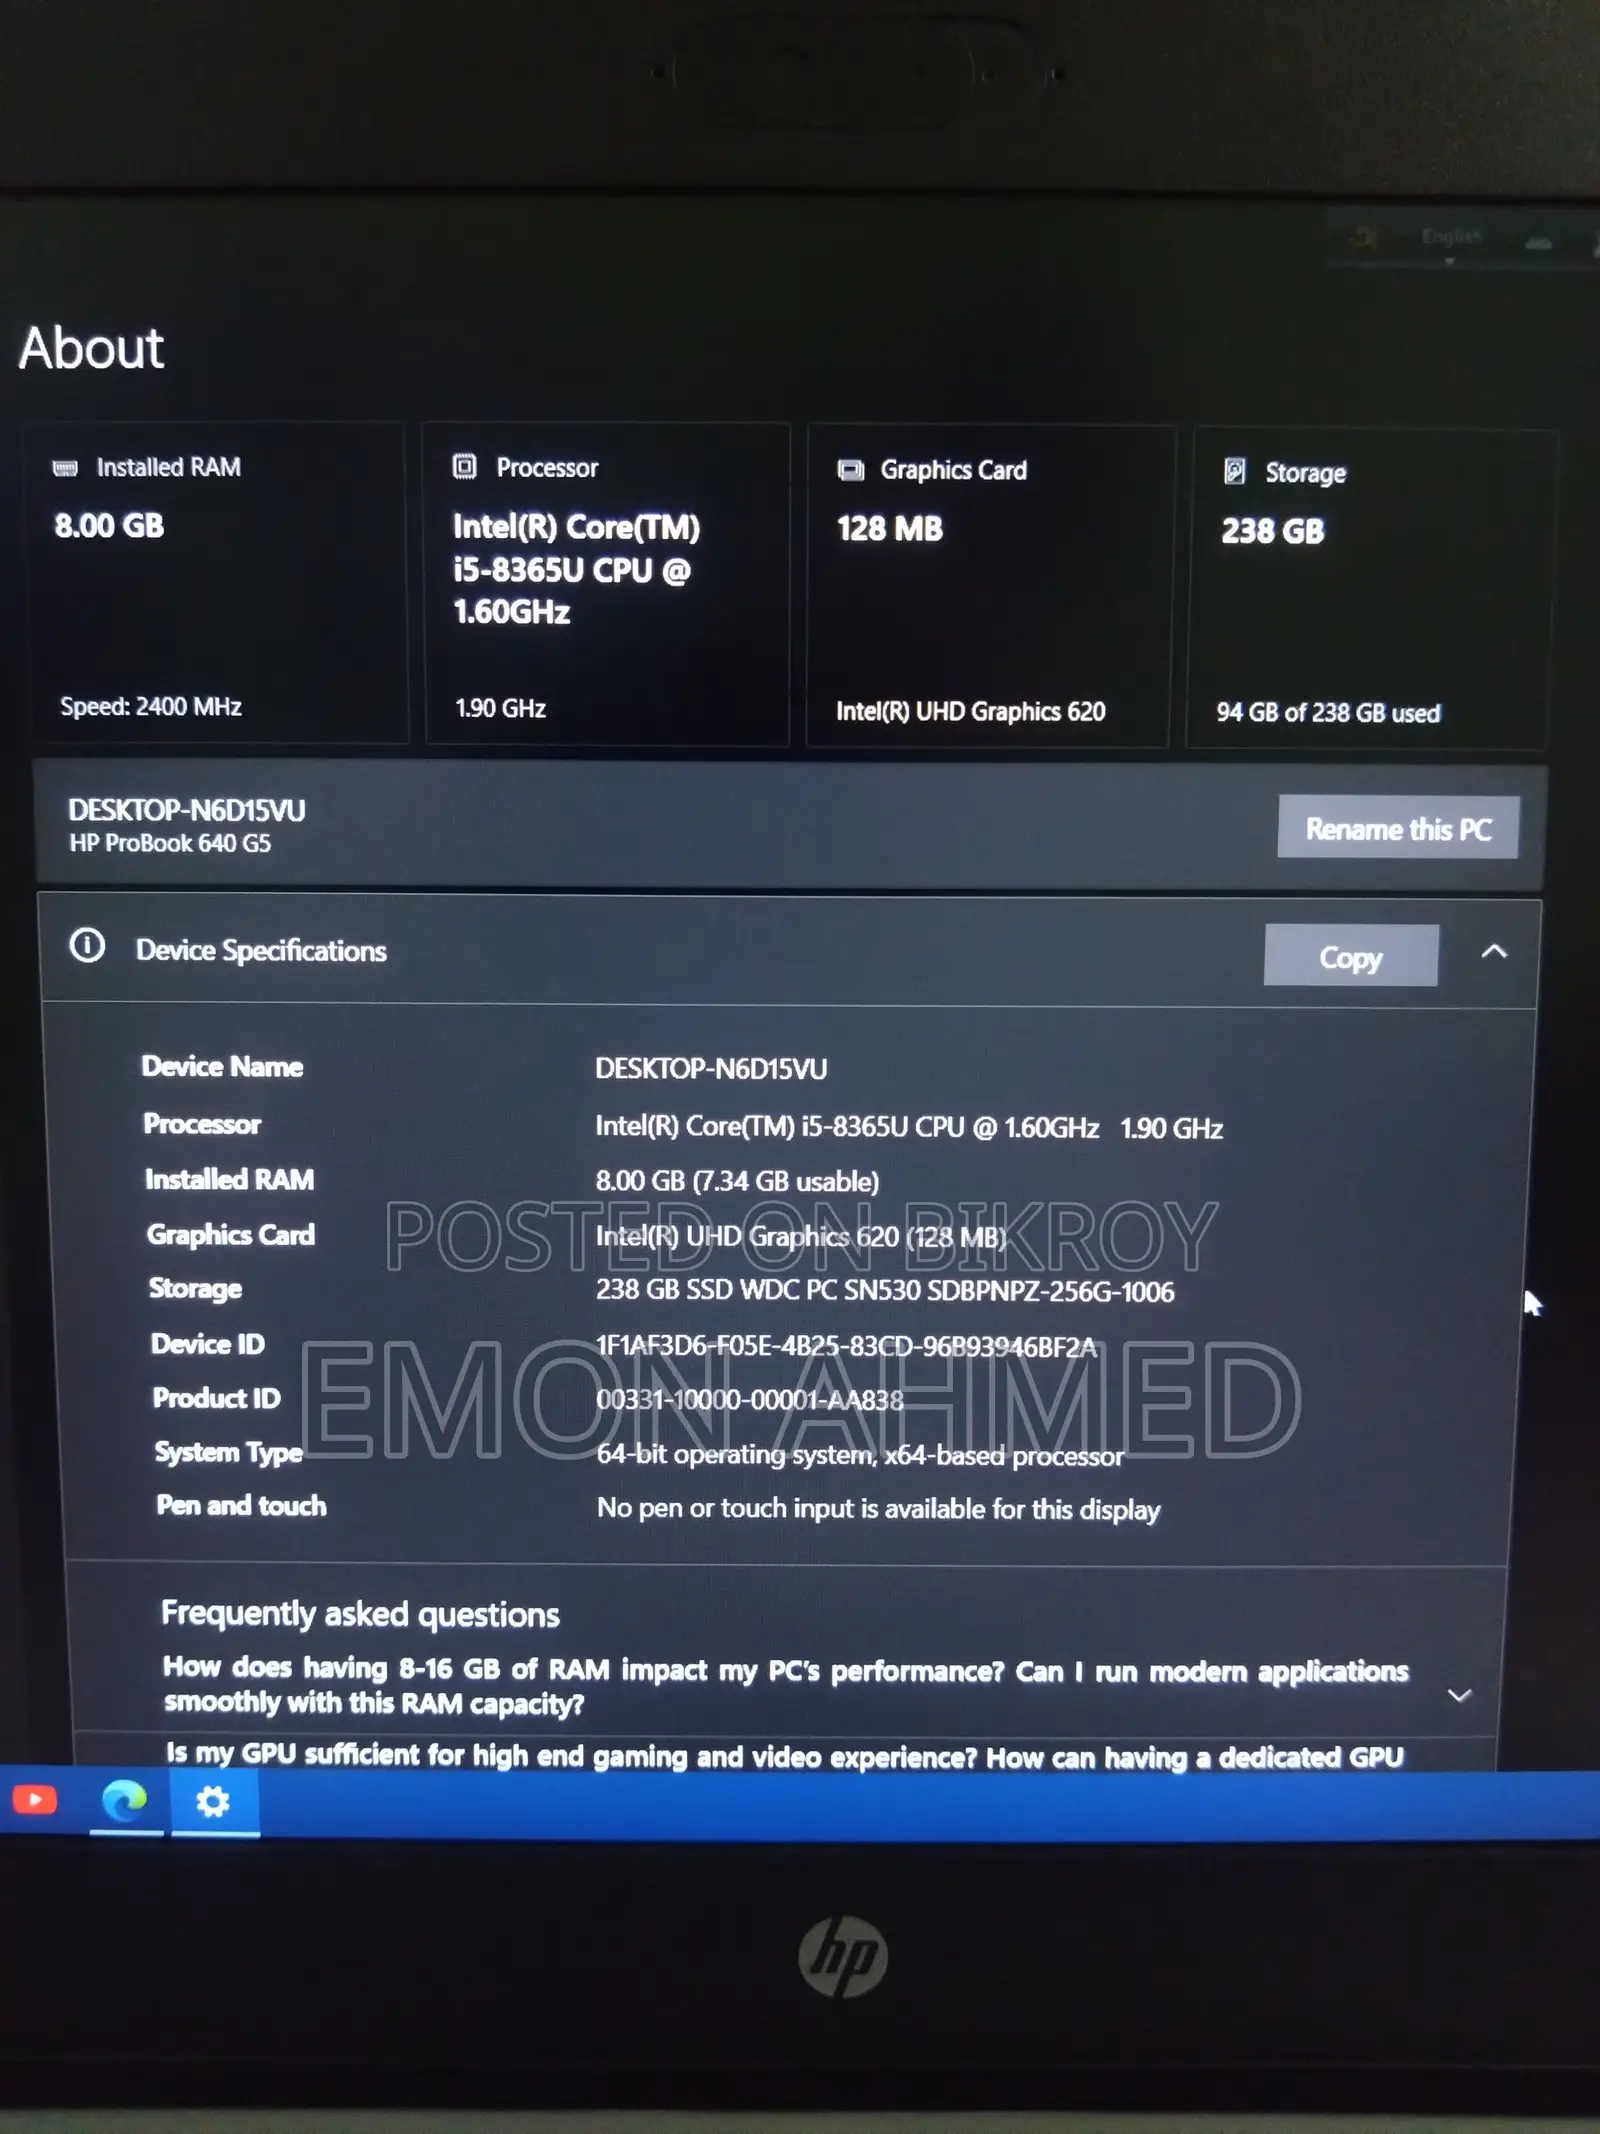Click the 238 GB value in Storage card
Viewport: 1600px width, 2134px height.
(x=1273, y=531)
